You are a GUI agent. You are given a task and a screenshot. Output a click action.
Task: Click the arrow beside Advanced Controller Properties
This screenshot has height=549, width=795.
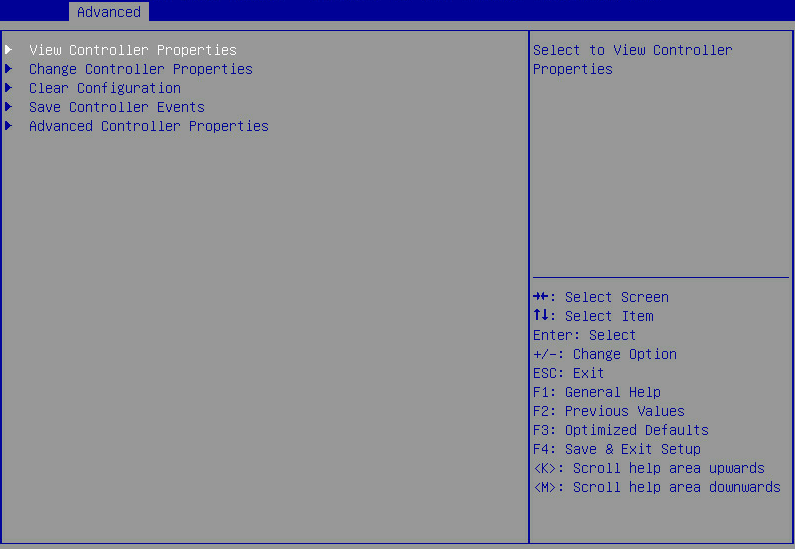tap(9, 125)
